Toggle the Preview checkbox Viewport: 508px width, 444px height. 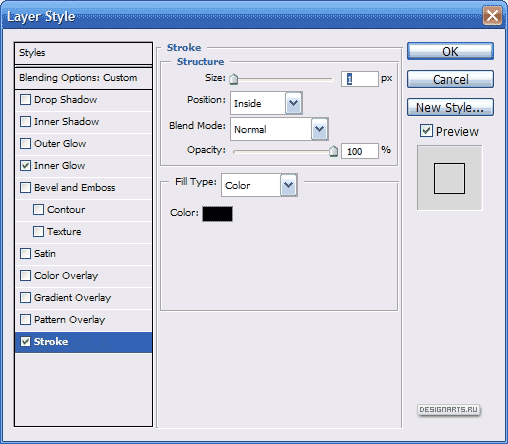426,131
